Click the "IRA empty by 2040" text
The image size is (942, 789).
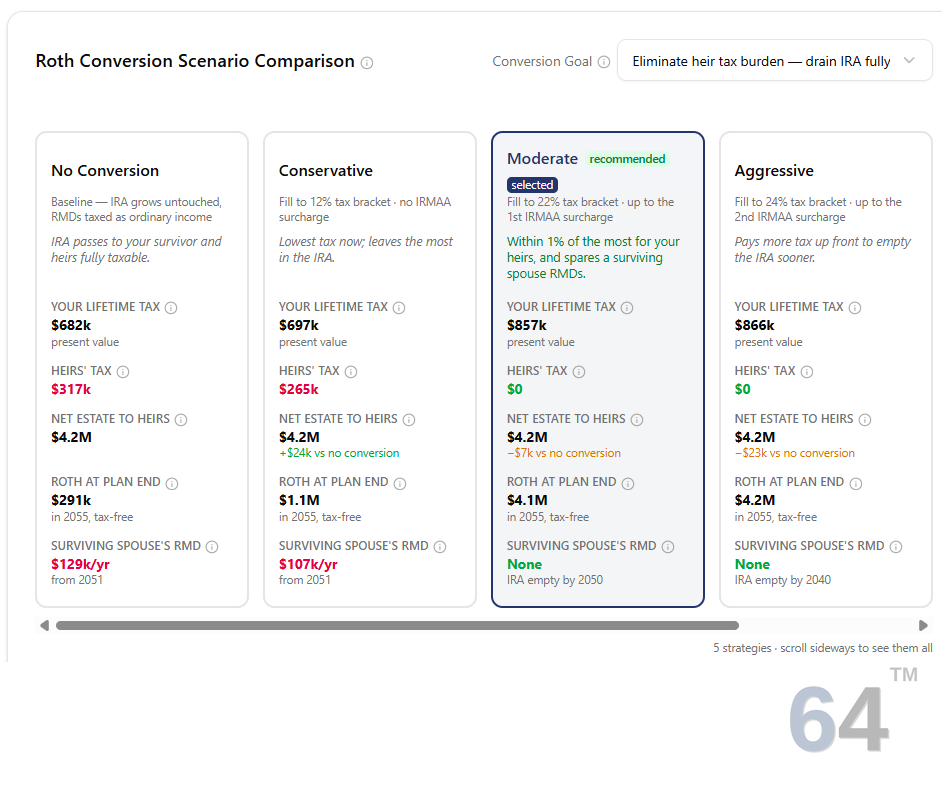point(782,580)
